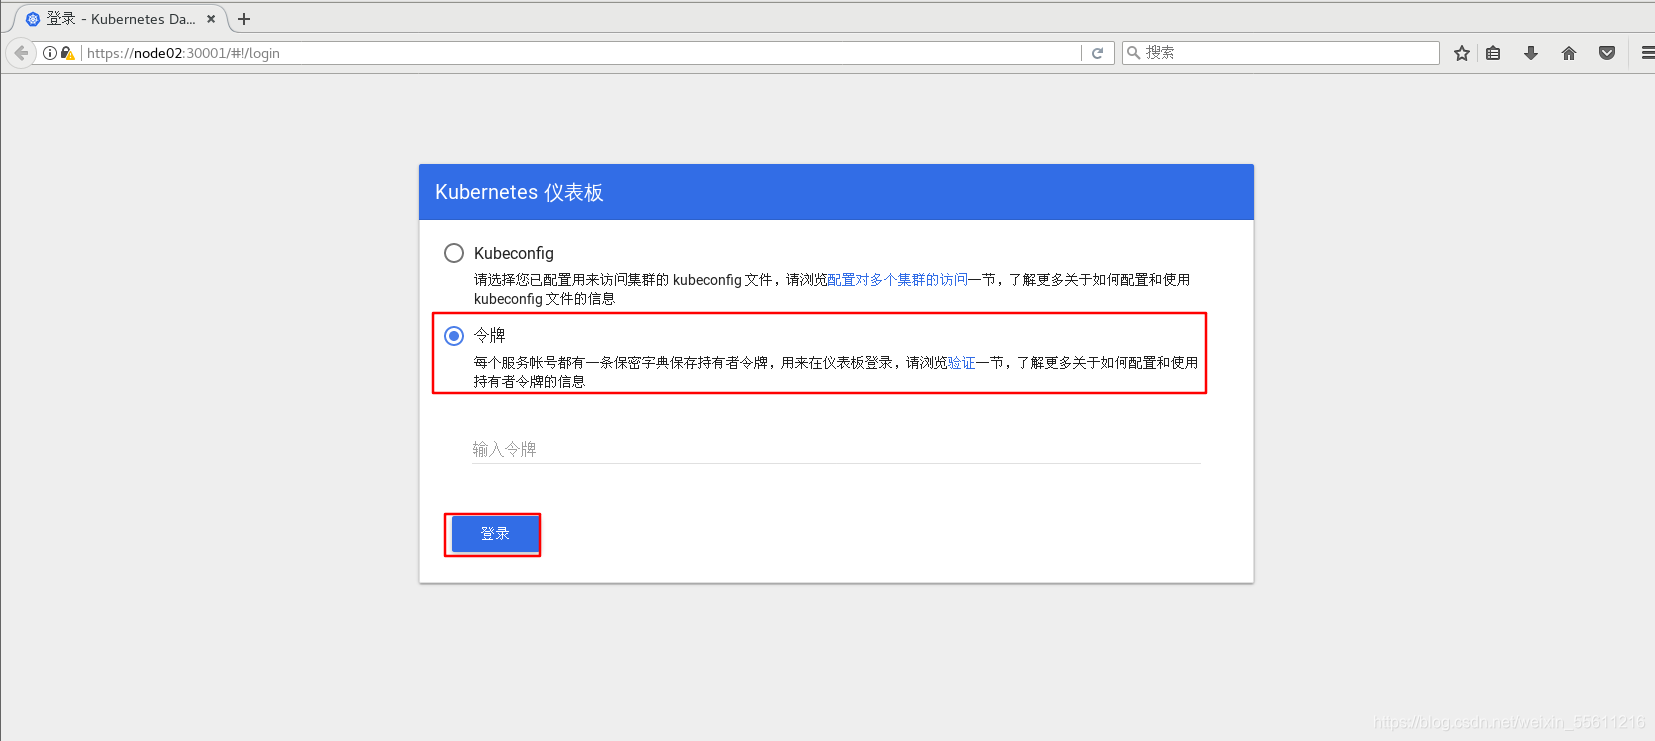Viewport: 1655px width, 741px height.
Task: Select the 令牌 token radio button
Action: click(x=454, y=336)
